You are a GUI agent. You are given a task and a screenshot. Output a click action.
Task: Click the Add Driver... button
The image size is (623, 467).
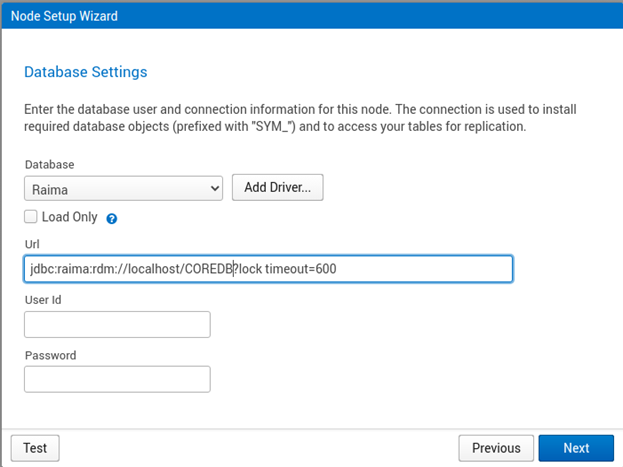[278, 187]
